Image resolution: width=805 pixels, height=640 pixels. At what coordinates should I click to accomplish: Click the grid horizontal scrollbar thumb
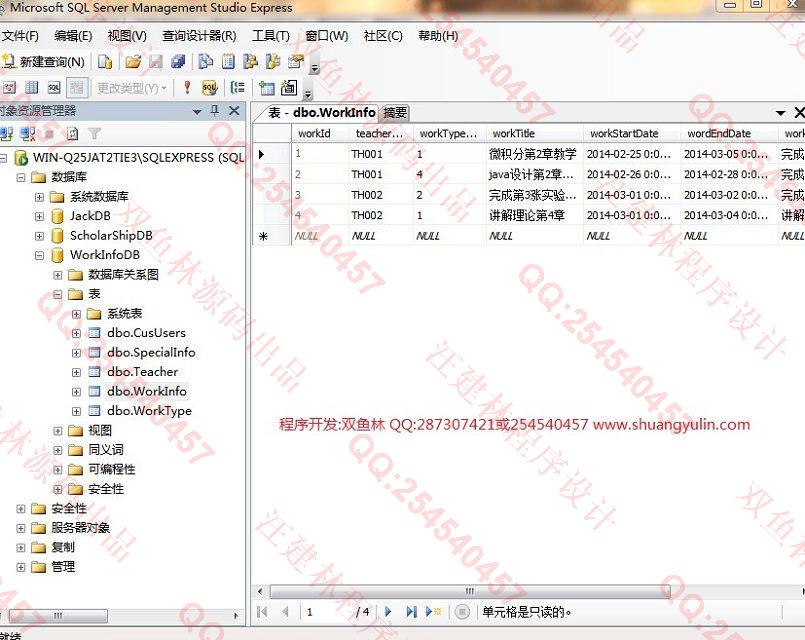click(470, 591)
